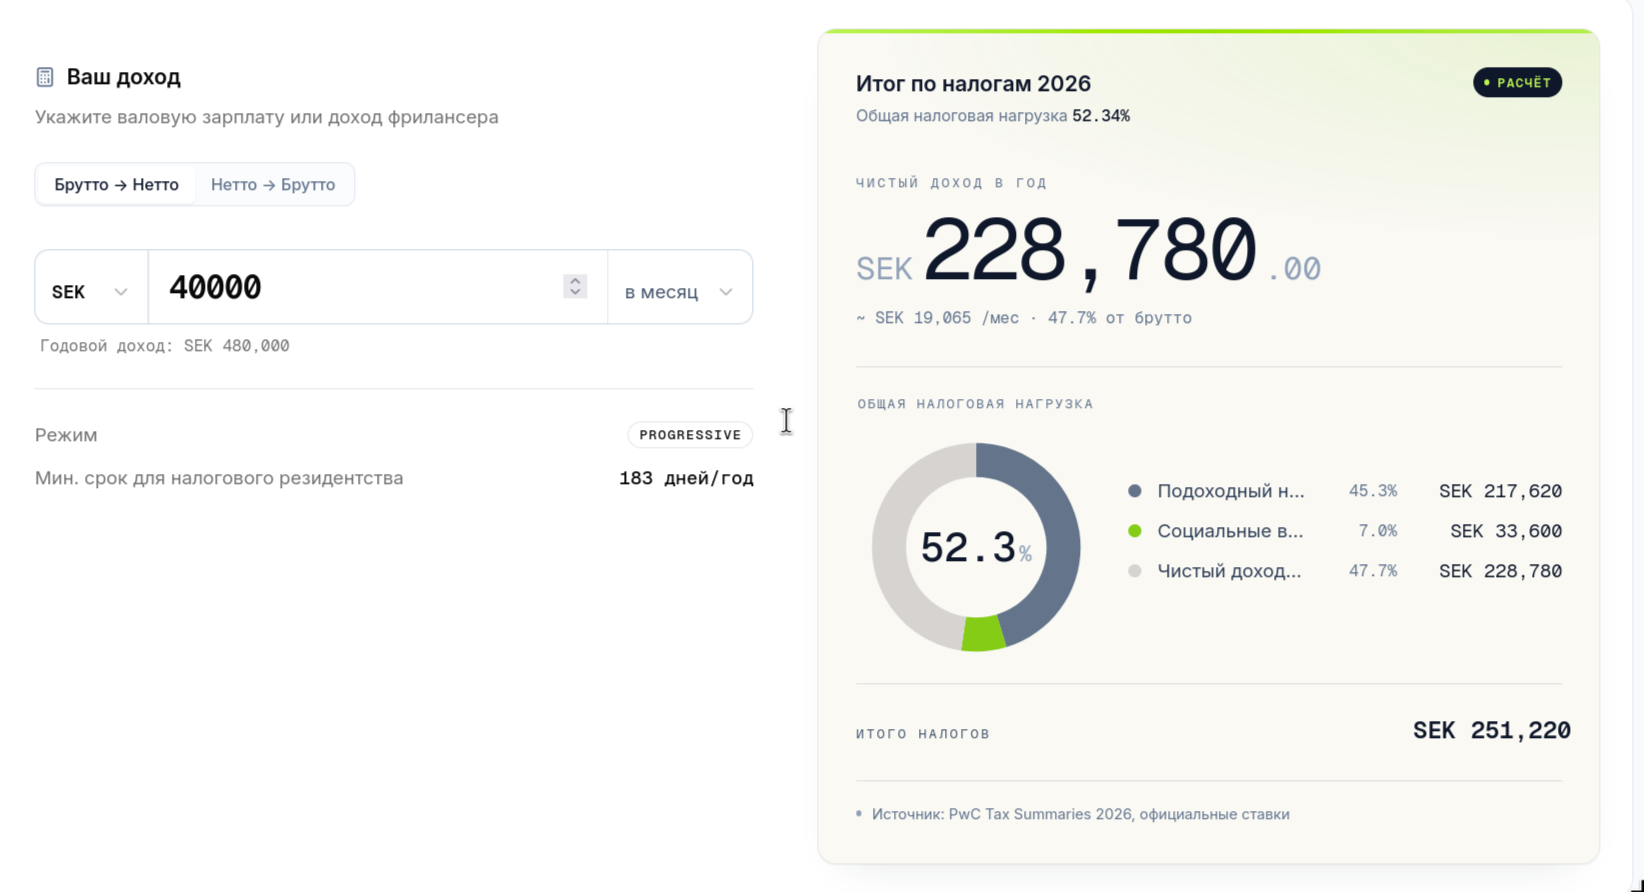The image size is (1644, 892).
Task: Click the blue-gray dot next to Подоходный н...
Action: [x=1134, y=491]
